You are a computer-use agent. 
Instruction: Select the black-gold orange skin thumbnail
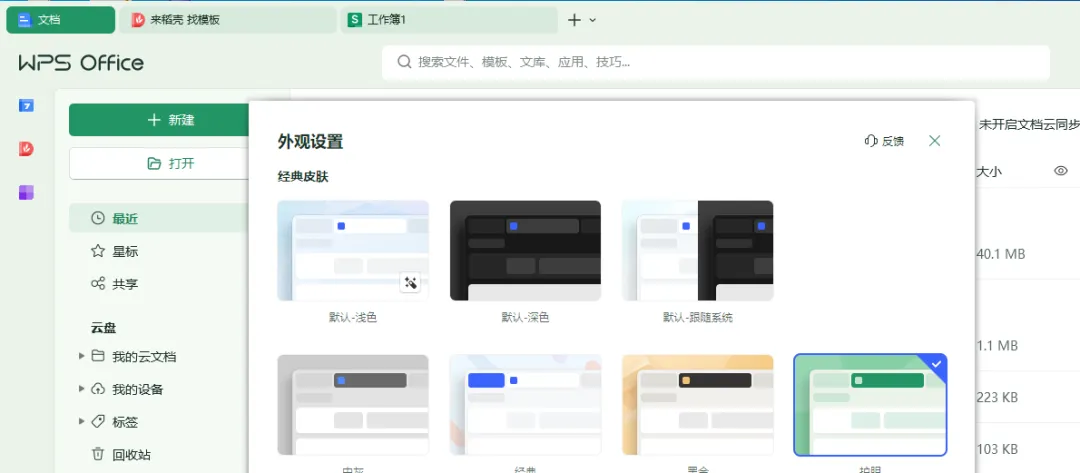pyautogui.click(x=697, y=405)
